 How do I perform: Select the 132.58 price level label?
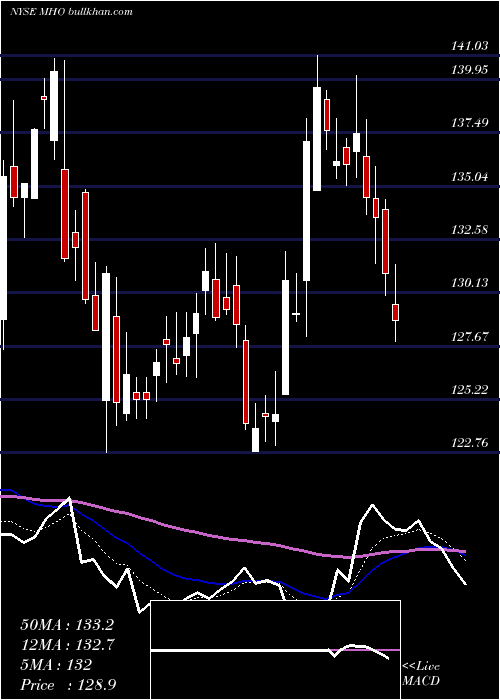tap(469, 230)
